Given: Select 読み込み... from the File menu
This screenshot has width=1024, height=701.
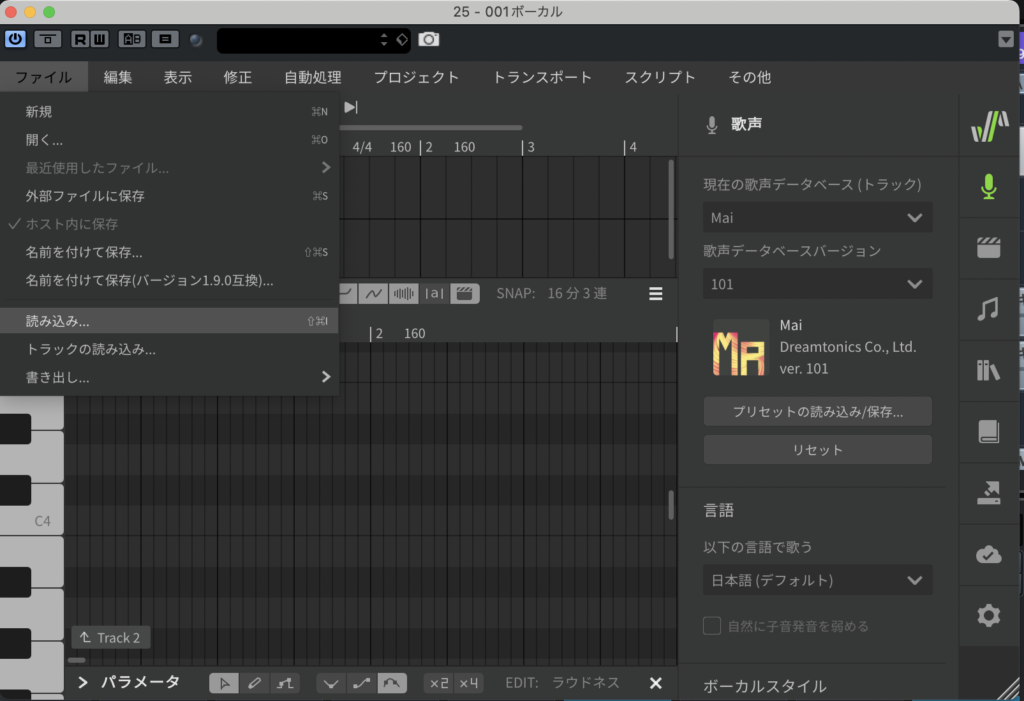Looking at the screenshot, I should pos(58,321).
